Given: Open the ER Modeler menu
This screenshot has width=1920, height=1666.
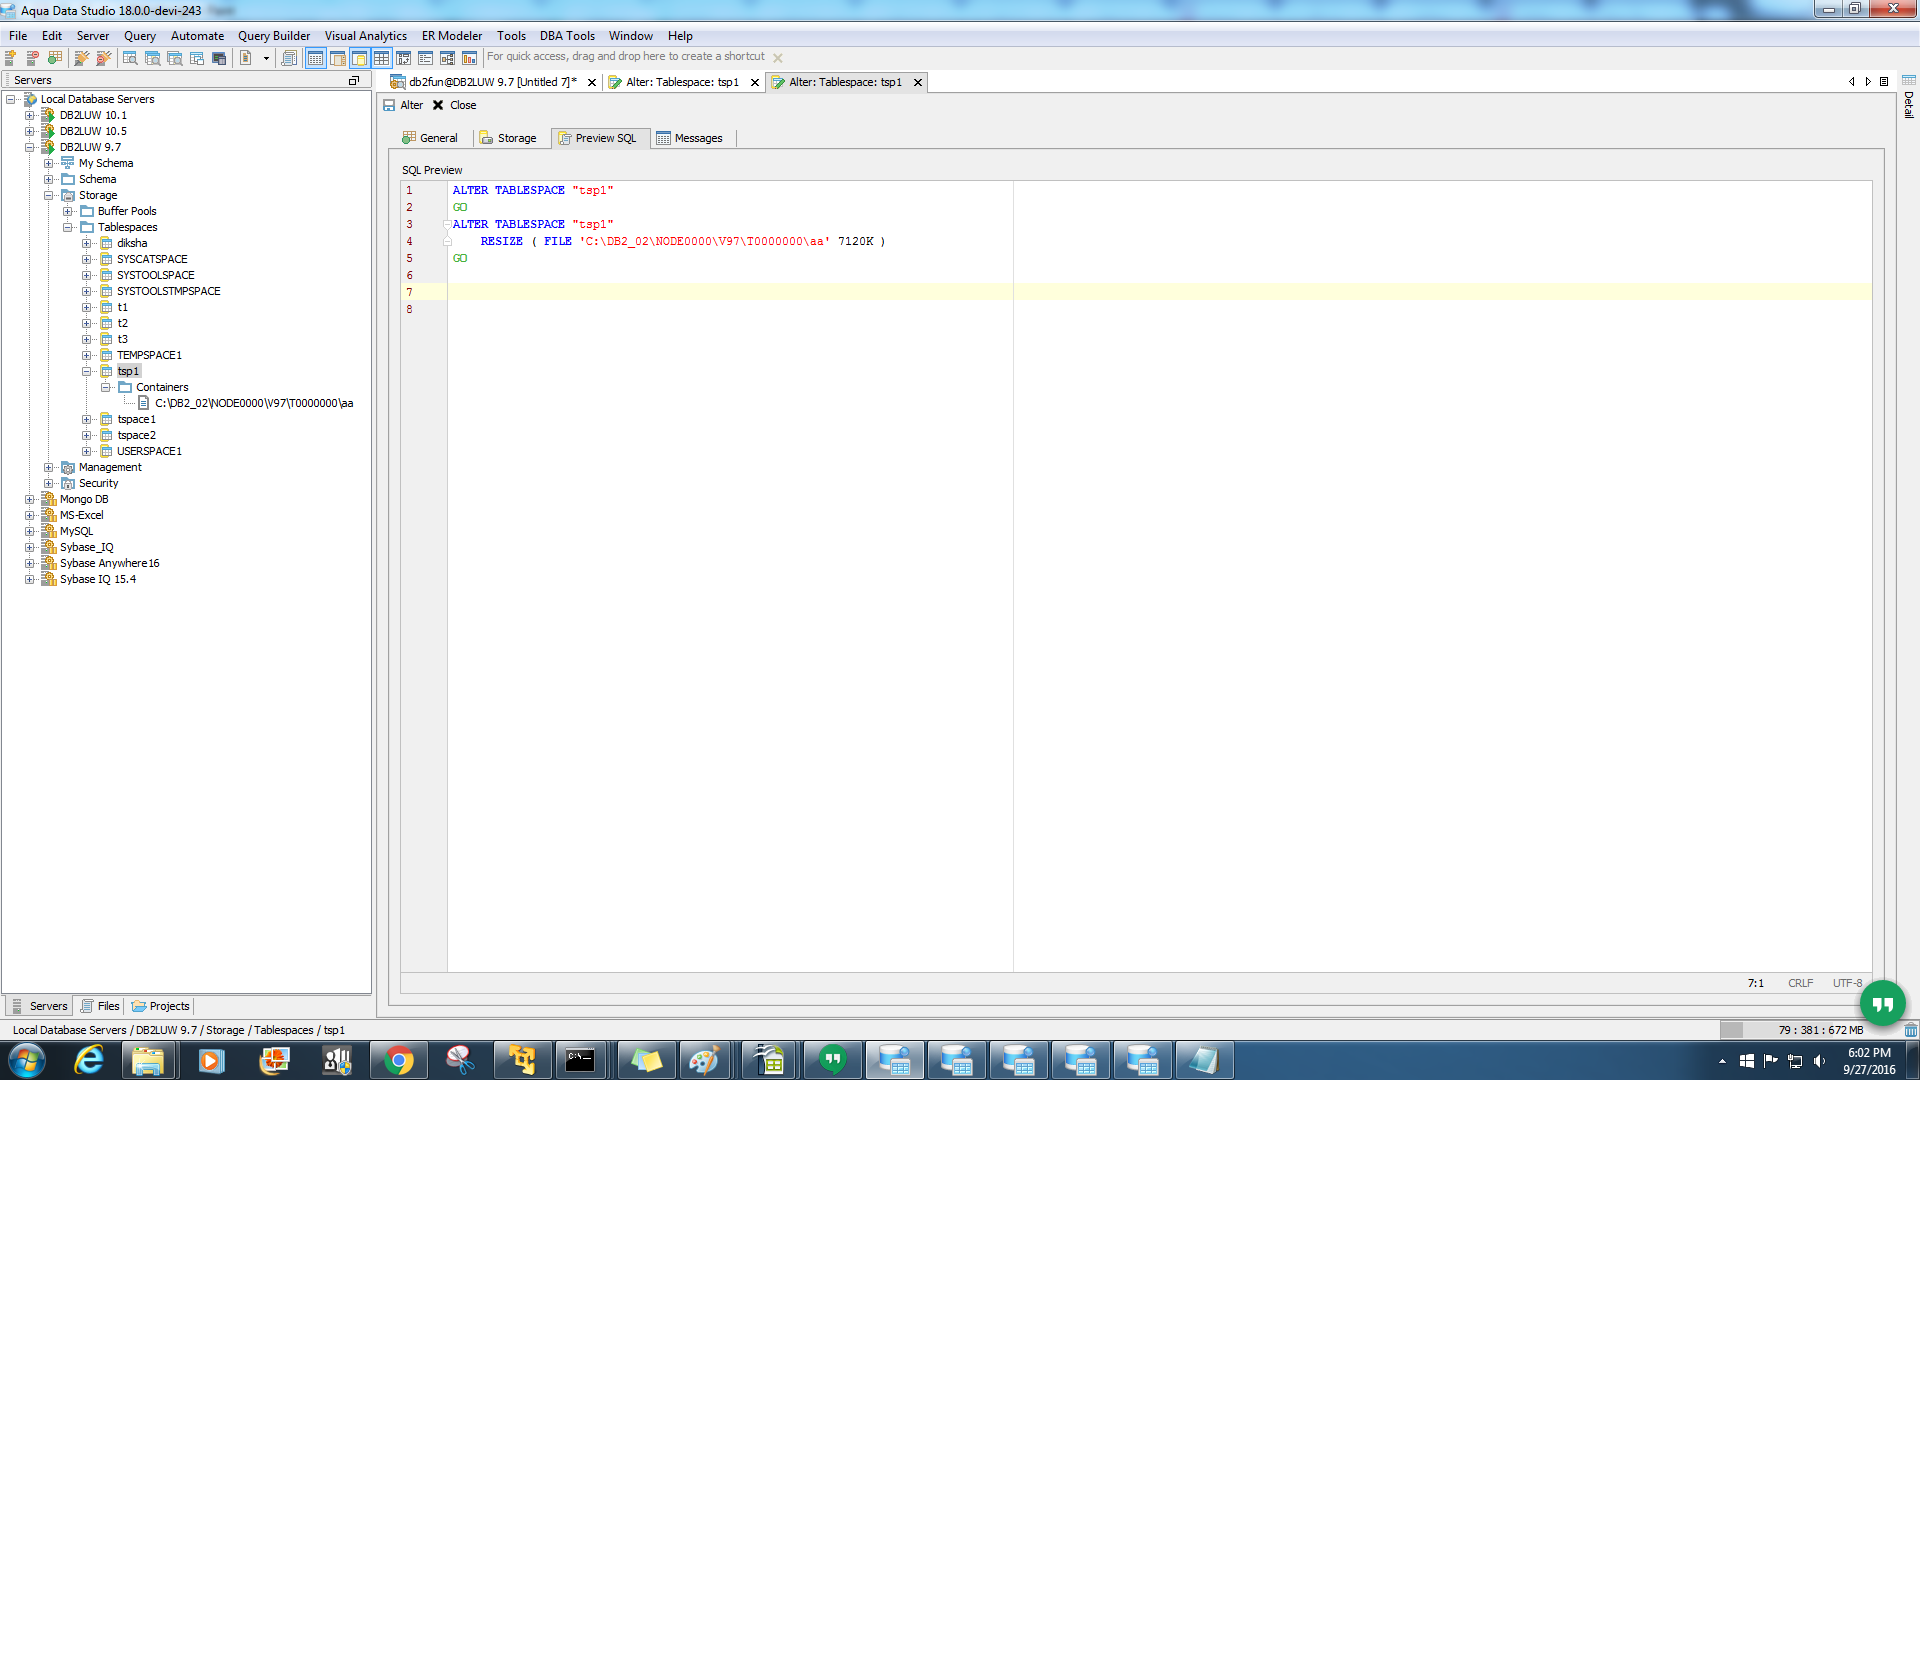Looking at the screenshot, I should (x=452, y=36).
